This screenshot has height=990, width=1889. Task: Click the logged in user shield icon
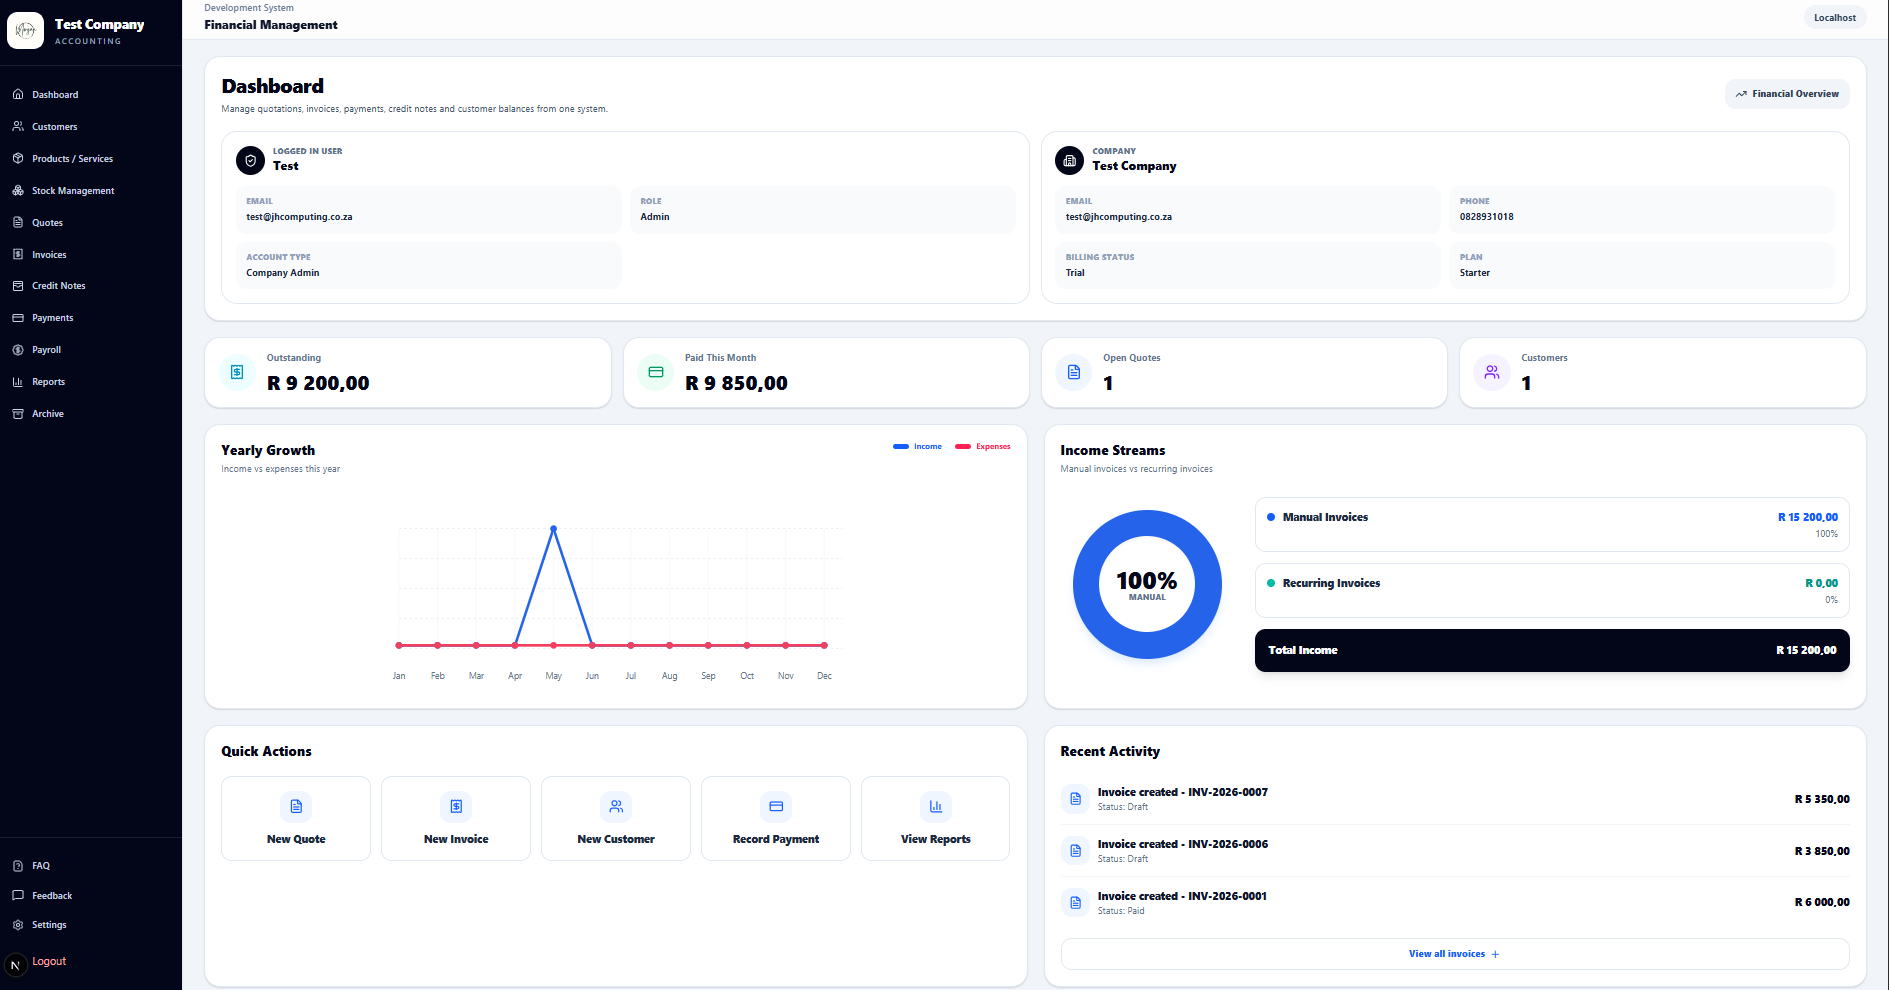(x=250, y=160)
